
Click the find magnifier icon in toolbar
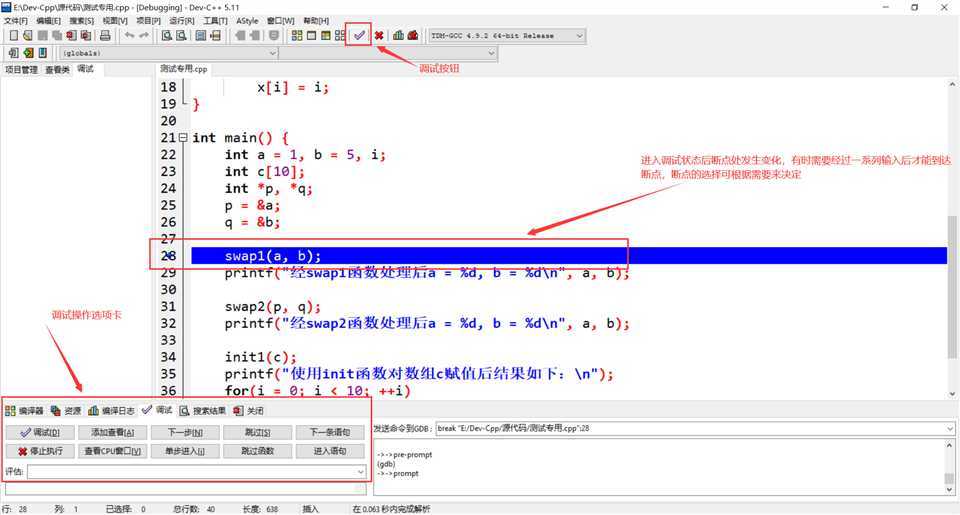click(x=166, y=36)
